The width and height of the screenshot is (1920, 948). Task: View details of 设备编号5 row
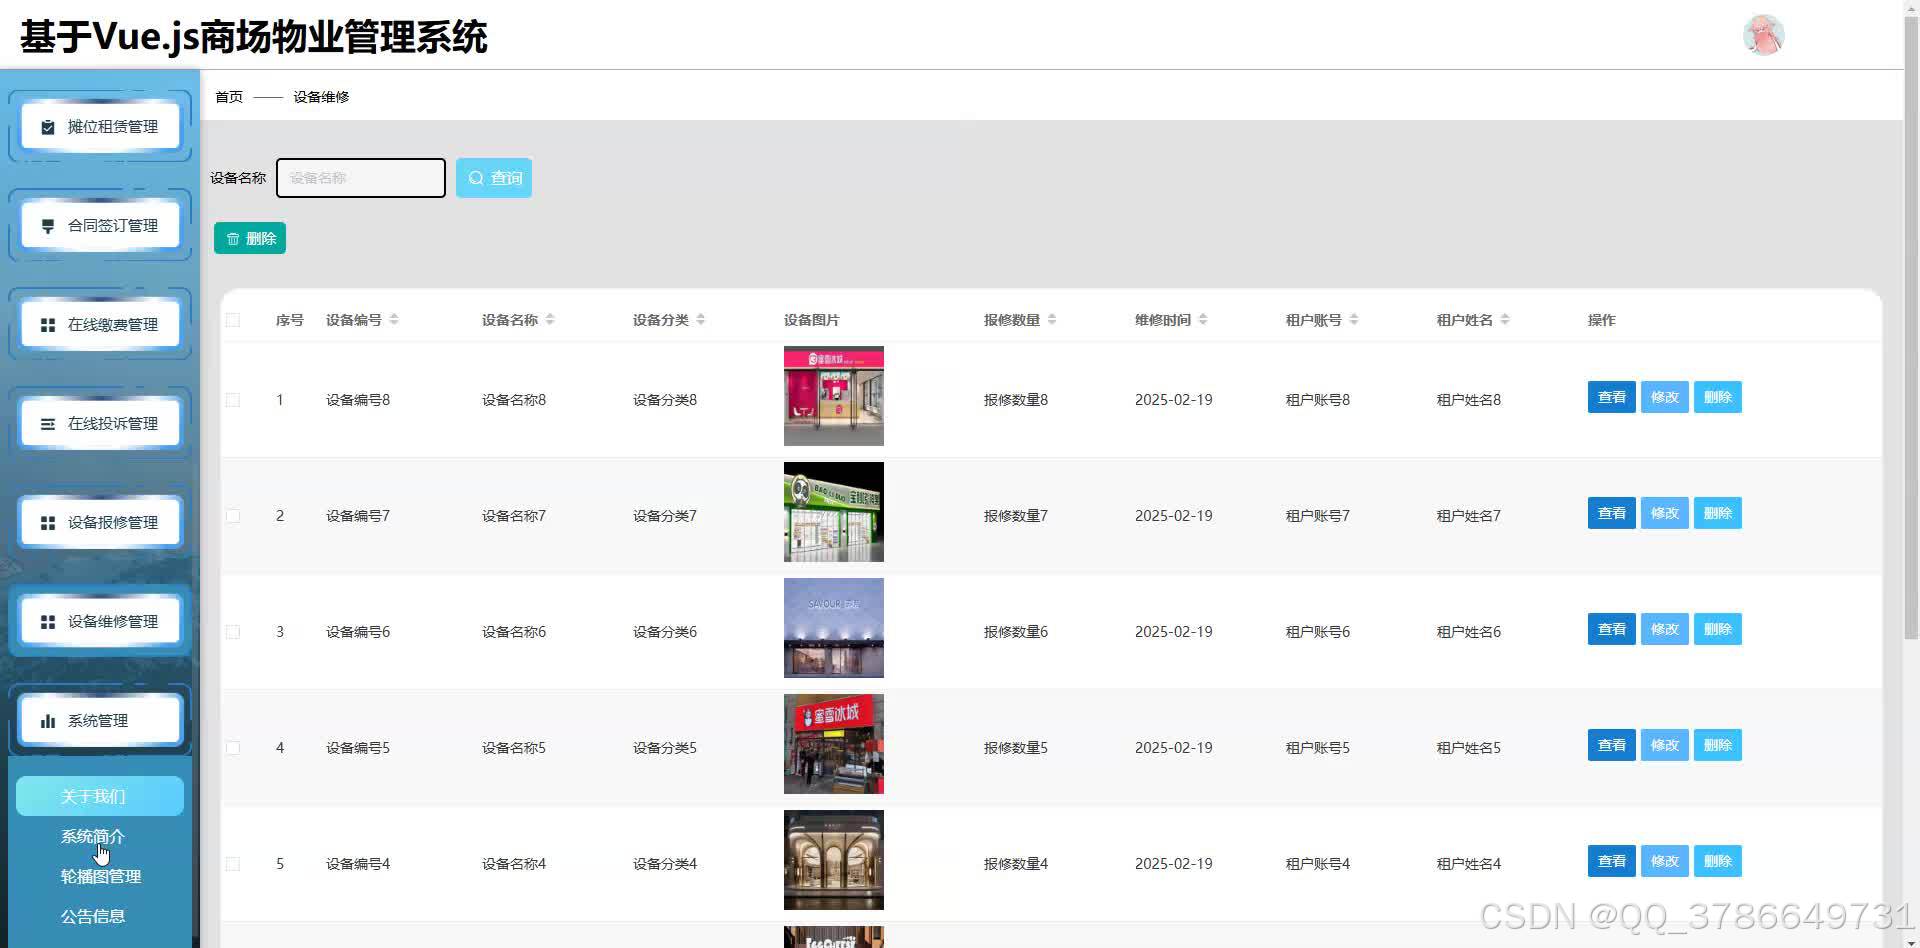pyautogui.click(x=1612, y=745)
